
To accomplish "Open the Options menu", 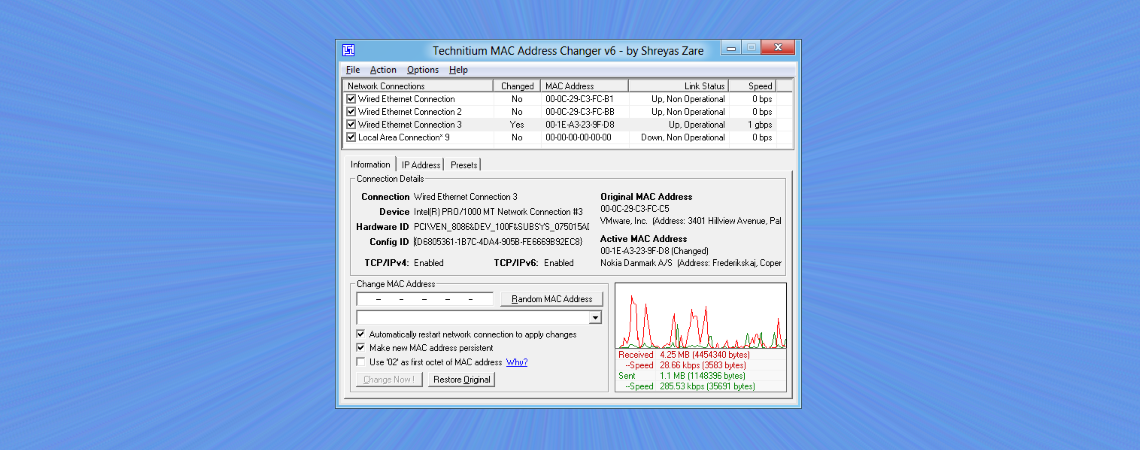I will pyautogui.click(x=422, y=70).
